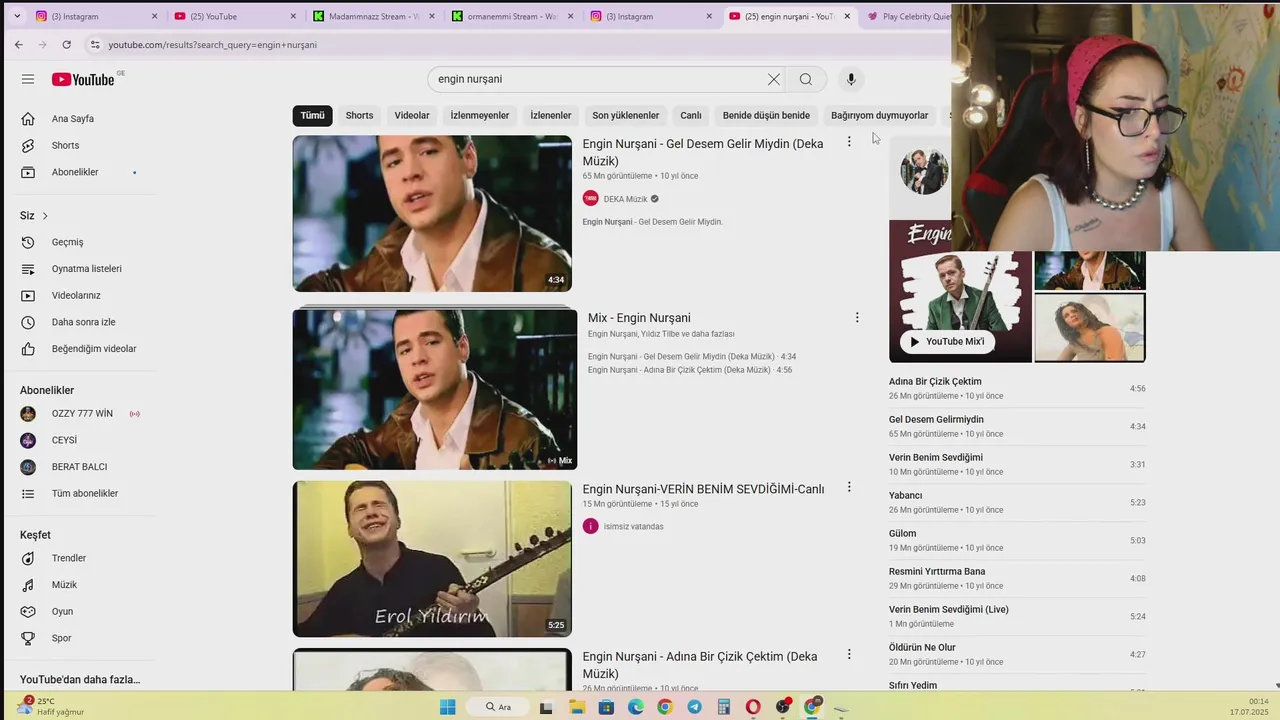
Task: Open Calculator from taskbar
Action: [x=723, y=707]
